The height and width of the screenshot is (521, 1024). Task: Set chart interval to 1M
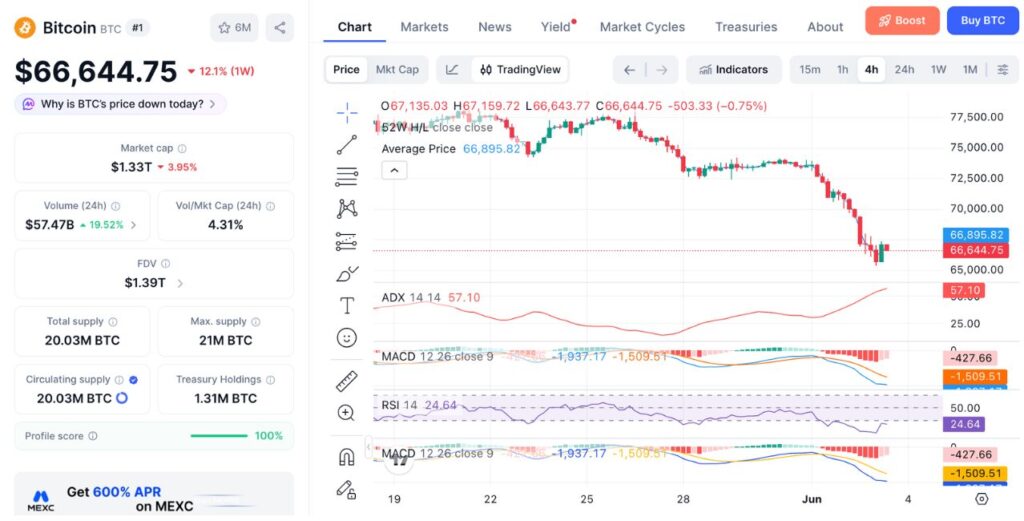(x=970, y=70)
